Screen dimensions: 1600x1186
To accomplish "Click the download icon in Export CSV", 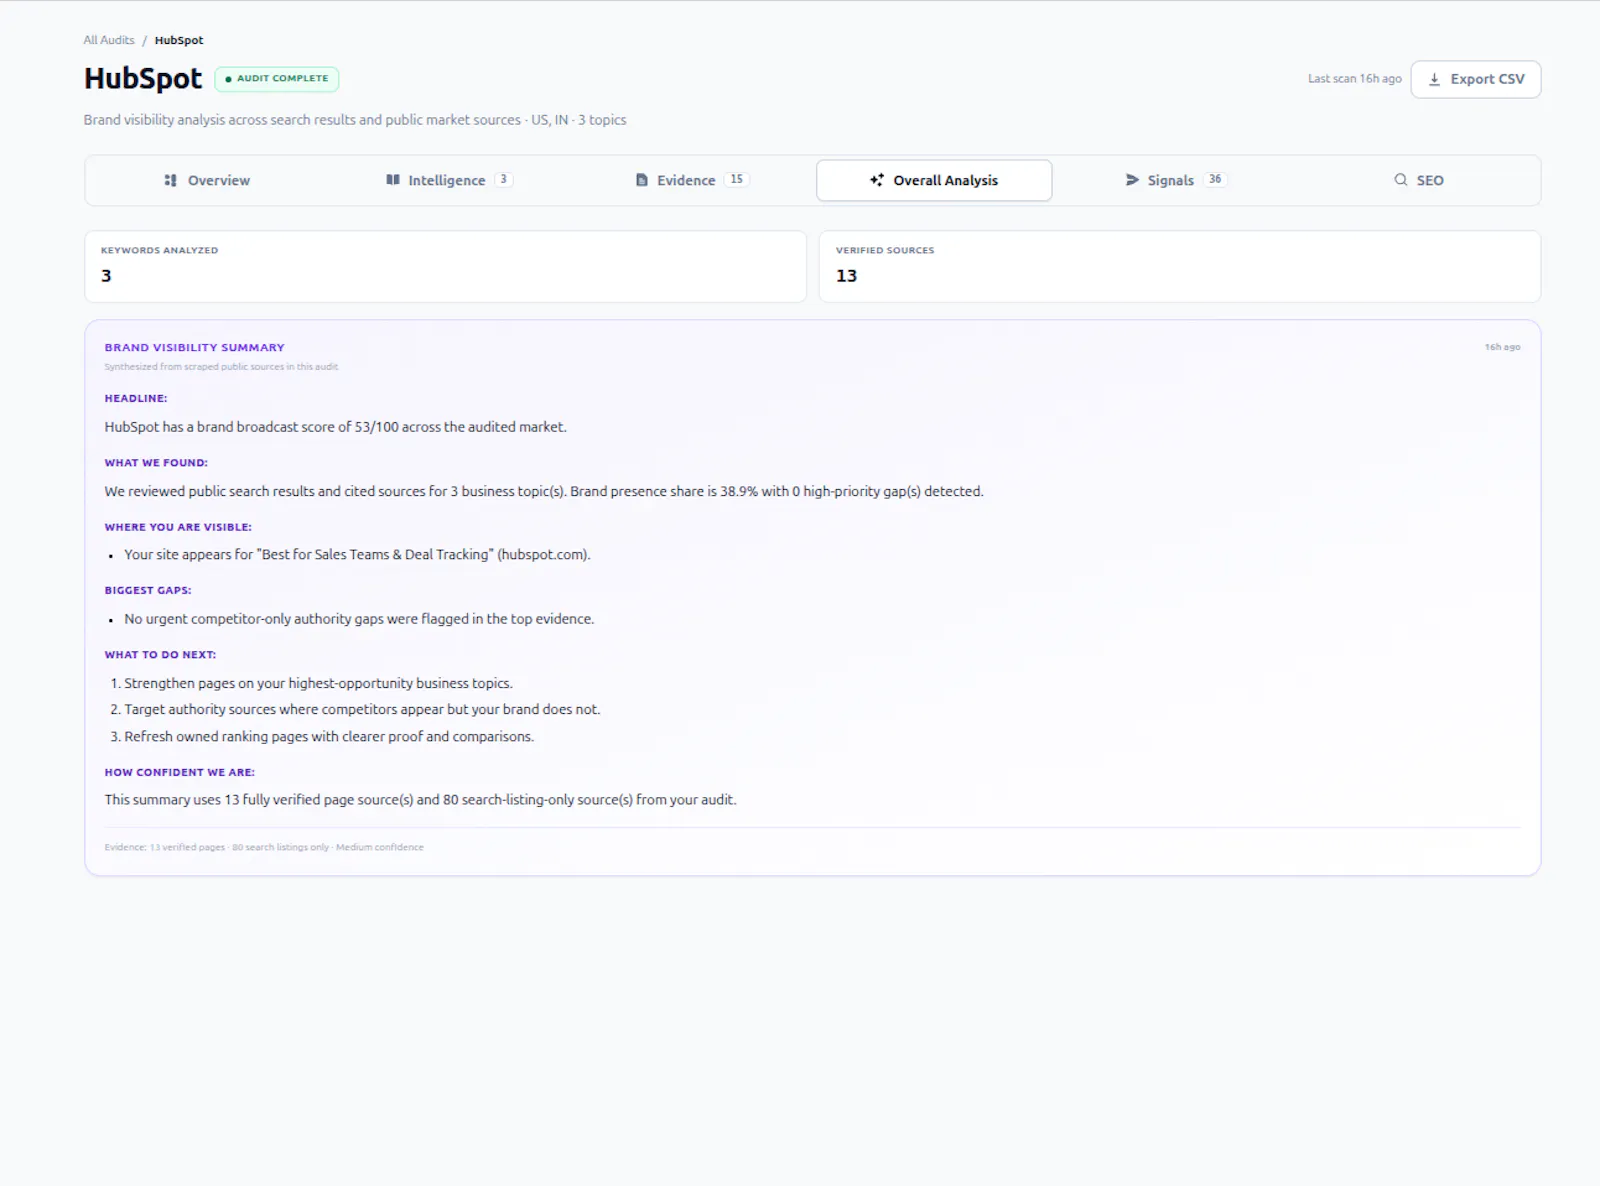I will pyautogui.click(x=1435, y=79).
